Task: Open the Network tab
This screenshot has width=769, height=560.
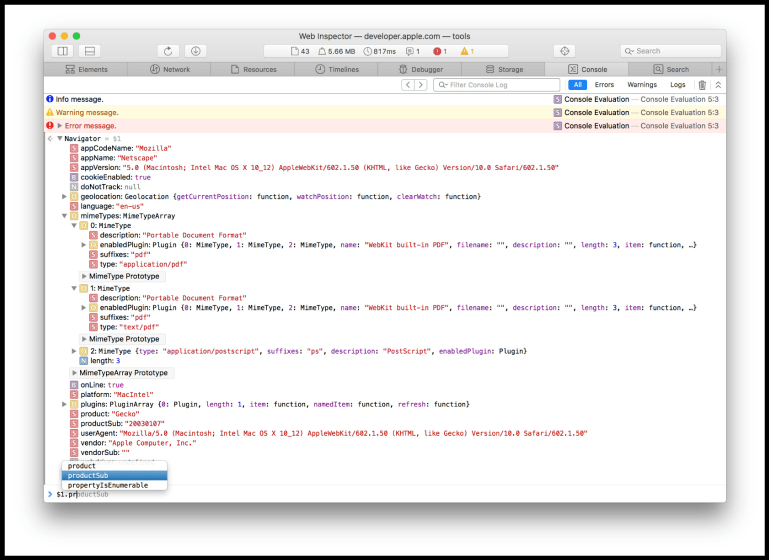Action: 170,69
